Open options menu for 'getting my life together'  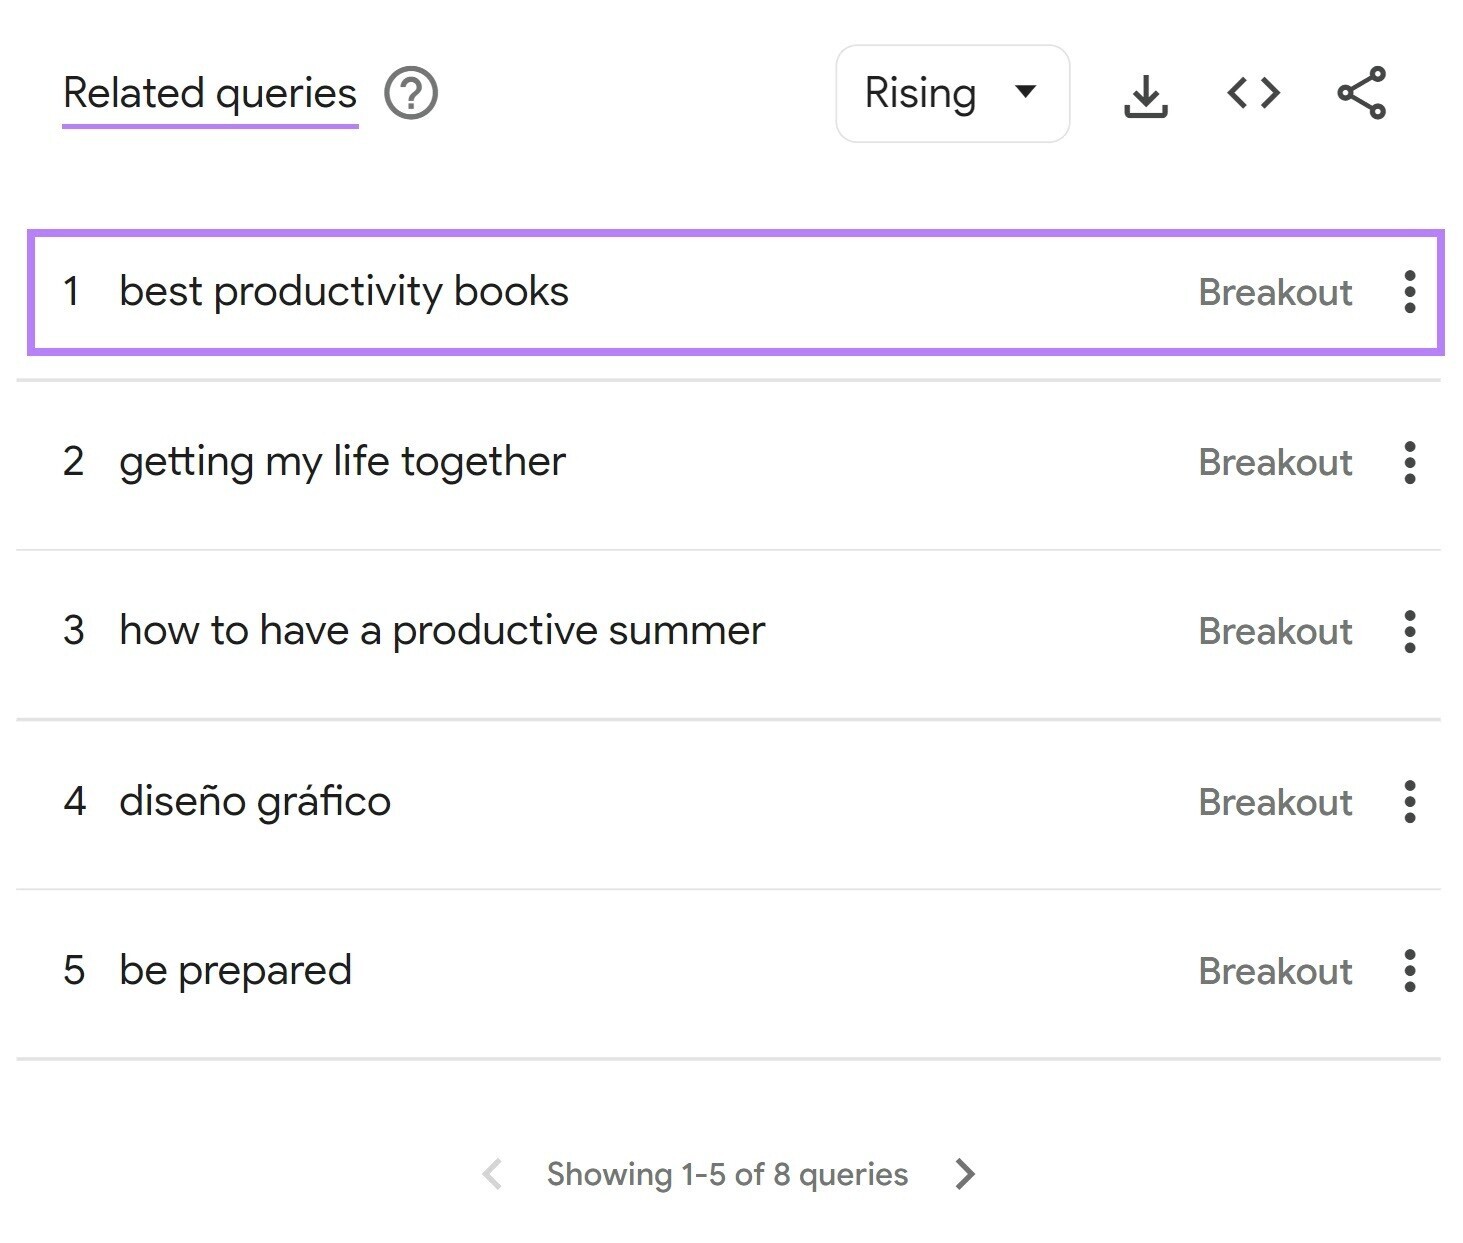[x=1409, y=462]
